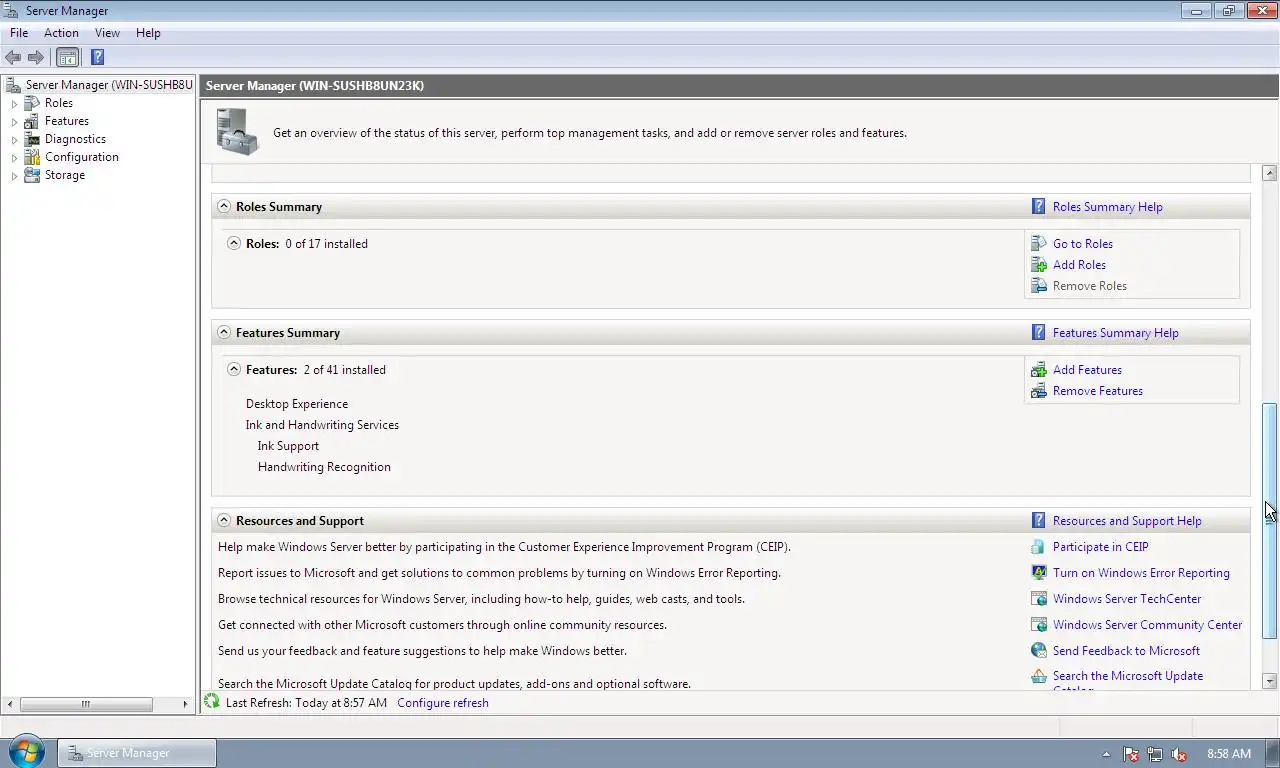Click the Forward arrow toolbar icon

tap(36, 57)
